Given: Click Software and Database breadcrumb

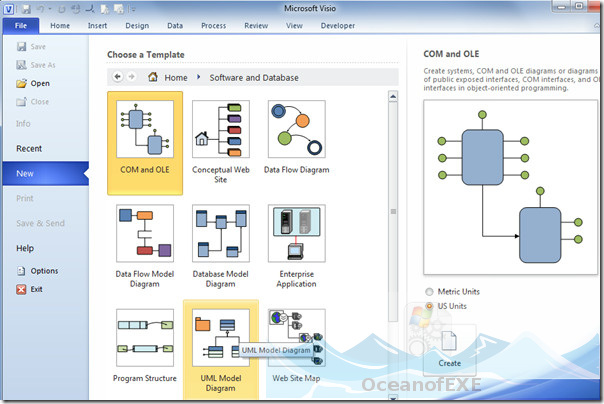Looking at the screenshot, I should tap(254, 77).
